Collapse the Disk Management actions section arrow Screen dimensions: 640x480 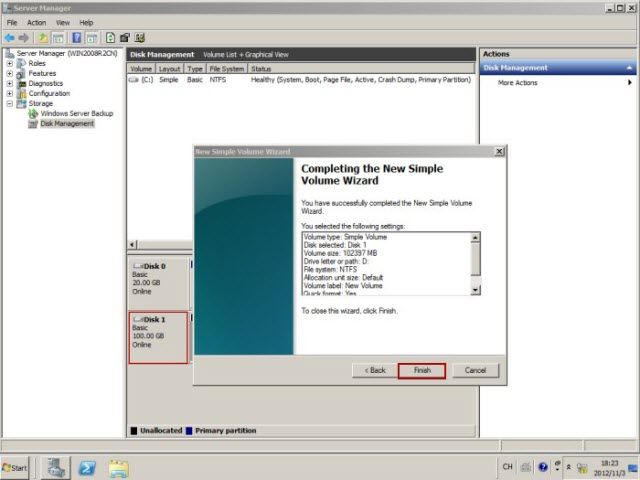(x=629, y=68)
